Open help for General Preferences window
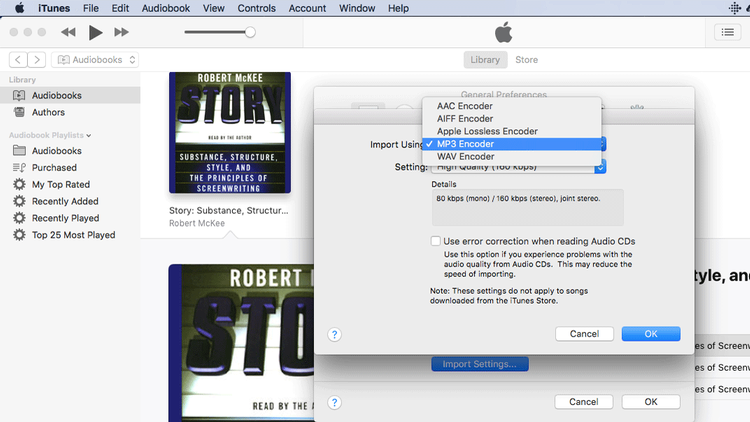The width and height of the screenshot is (750, 422). coord(334,403)
